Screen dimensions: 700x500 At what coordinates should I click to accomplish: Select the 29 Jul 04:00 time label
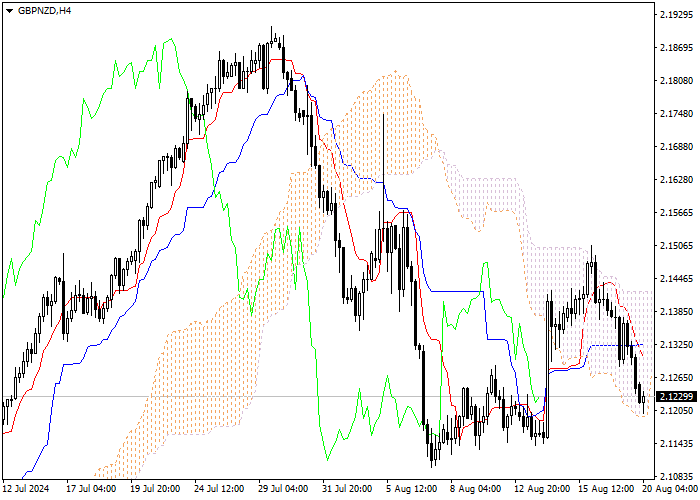click(x=283, y=489)
